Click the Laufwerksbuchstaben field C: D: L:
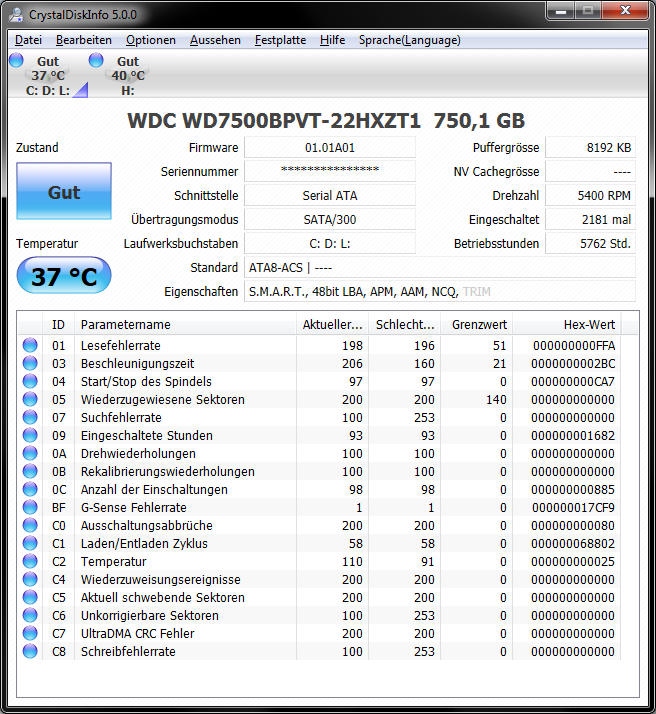This screenshot has height=714, width=656. click(330, 244)
